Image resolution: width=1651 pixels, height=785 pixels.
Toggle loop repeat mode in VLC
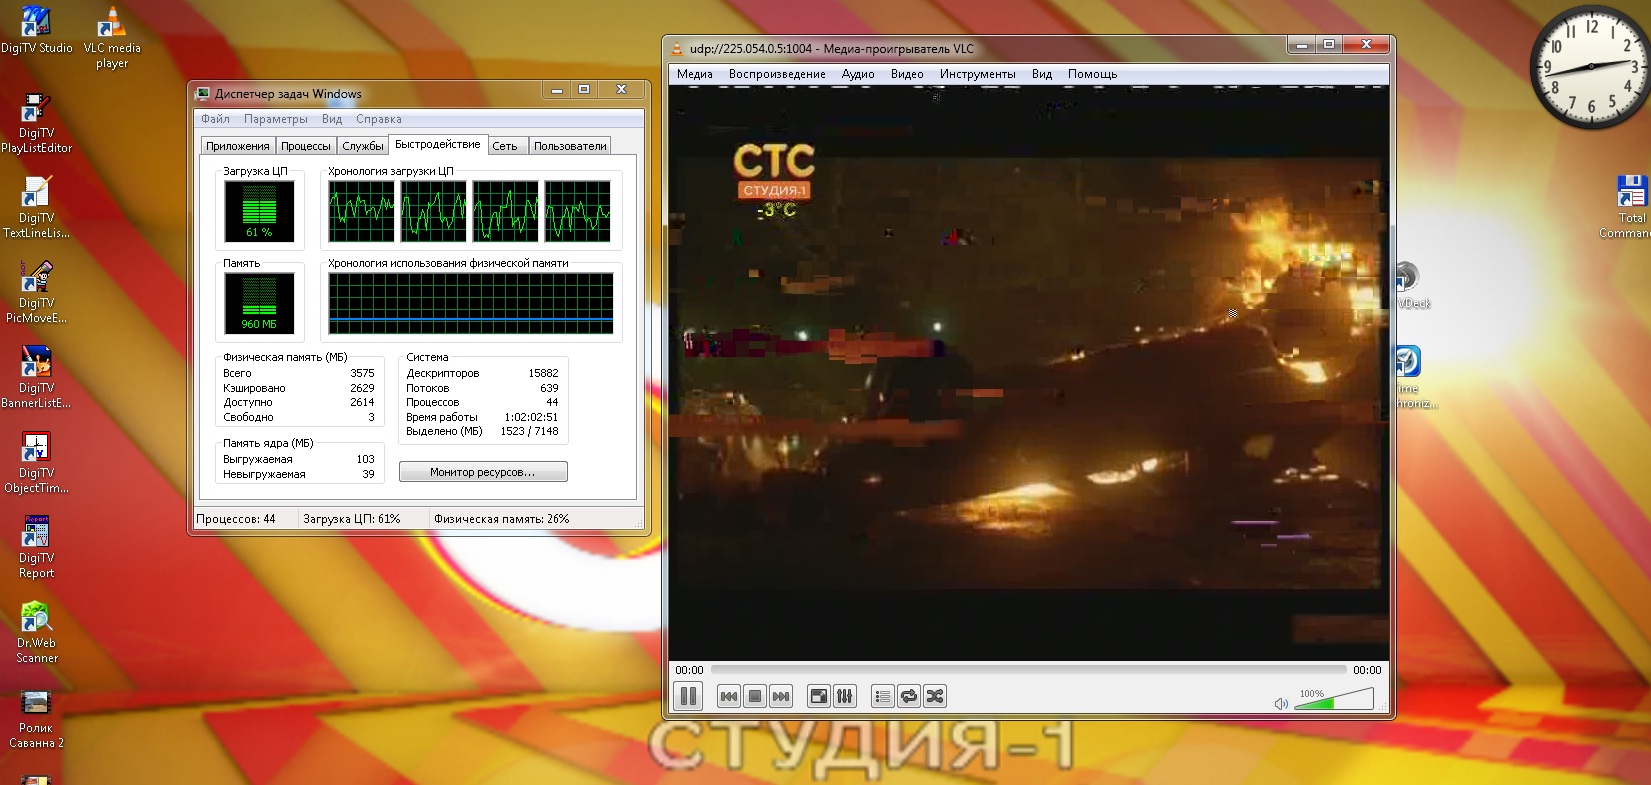tap(908, 696)
